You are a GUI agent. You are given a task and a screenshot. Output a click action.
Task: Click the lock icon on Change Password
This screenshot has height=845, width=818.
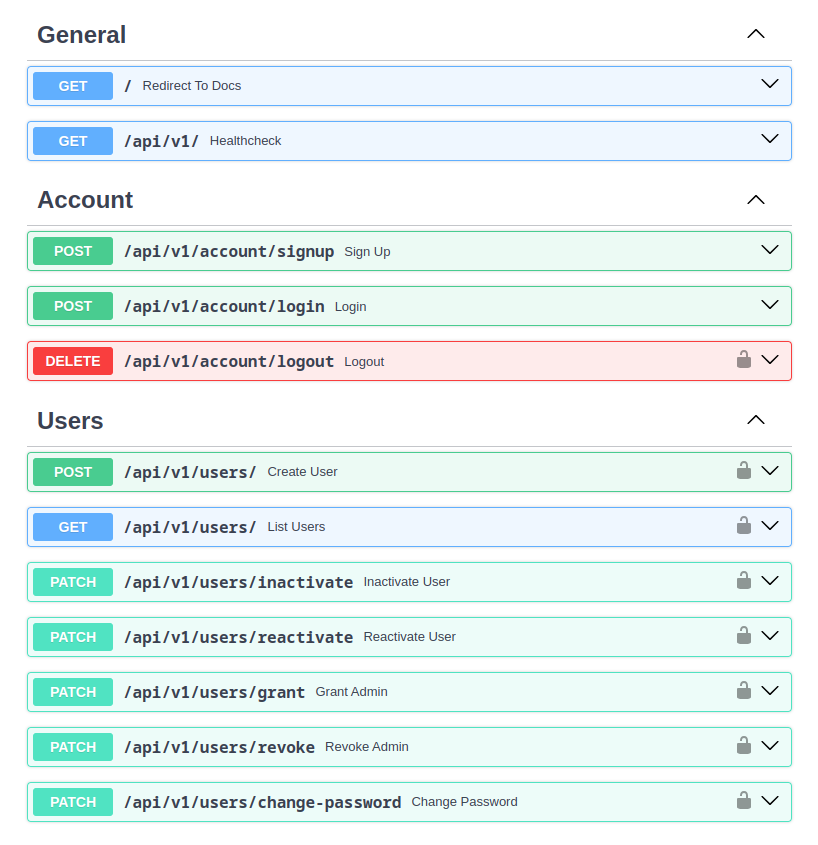coord(743,801)
